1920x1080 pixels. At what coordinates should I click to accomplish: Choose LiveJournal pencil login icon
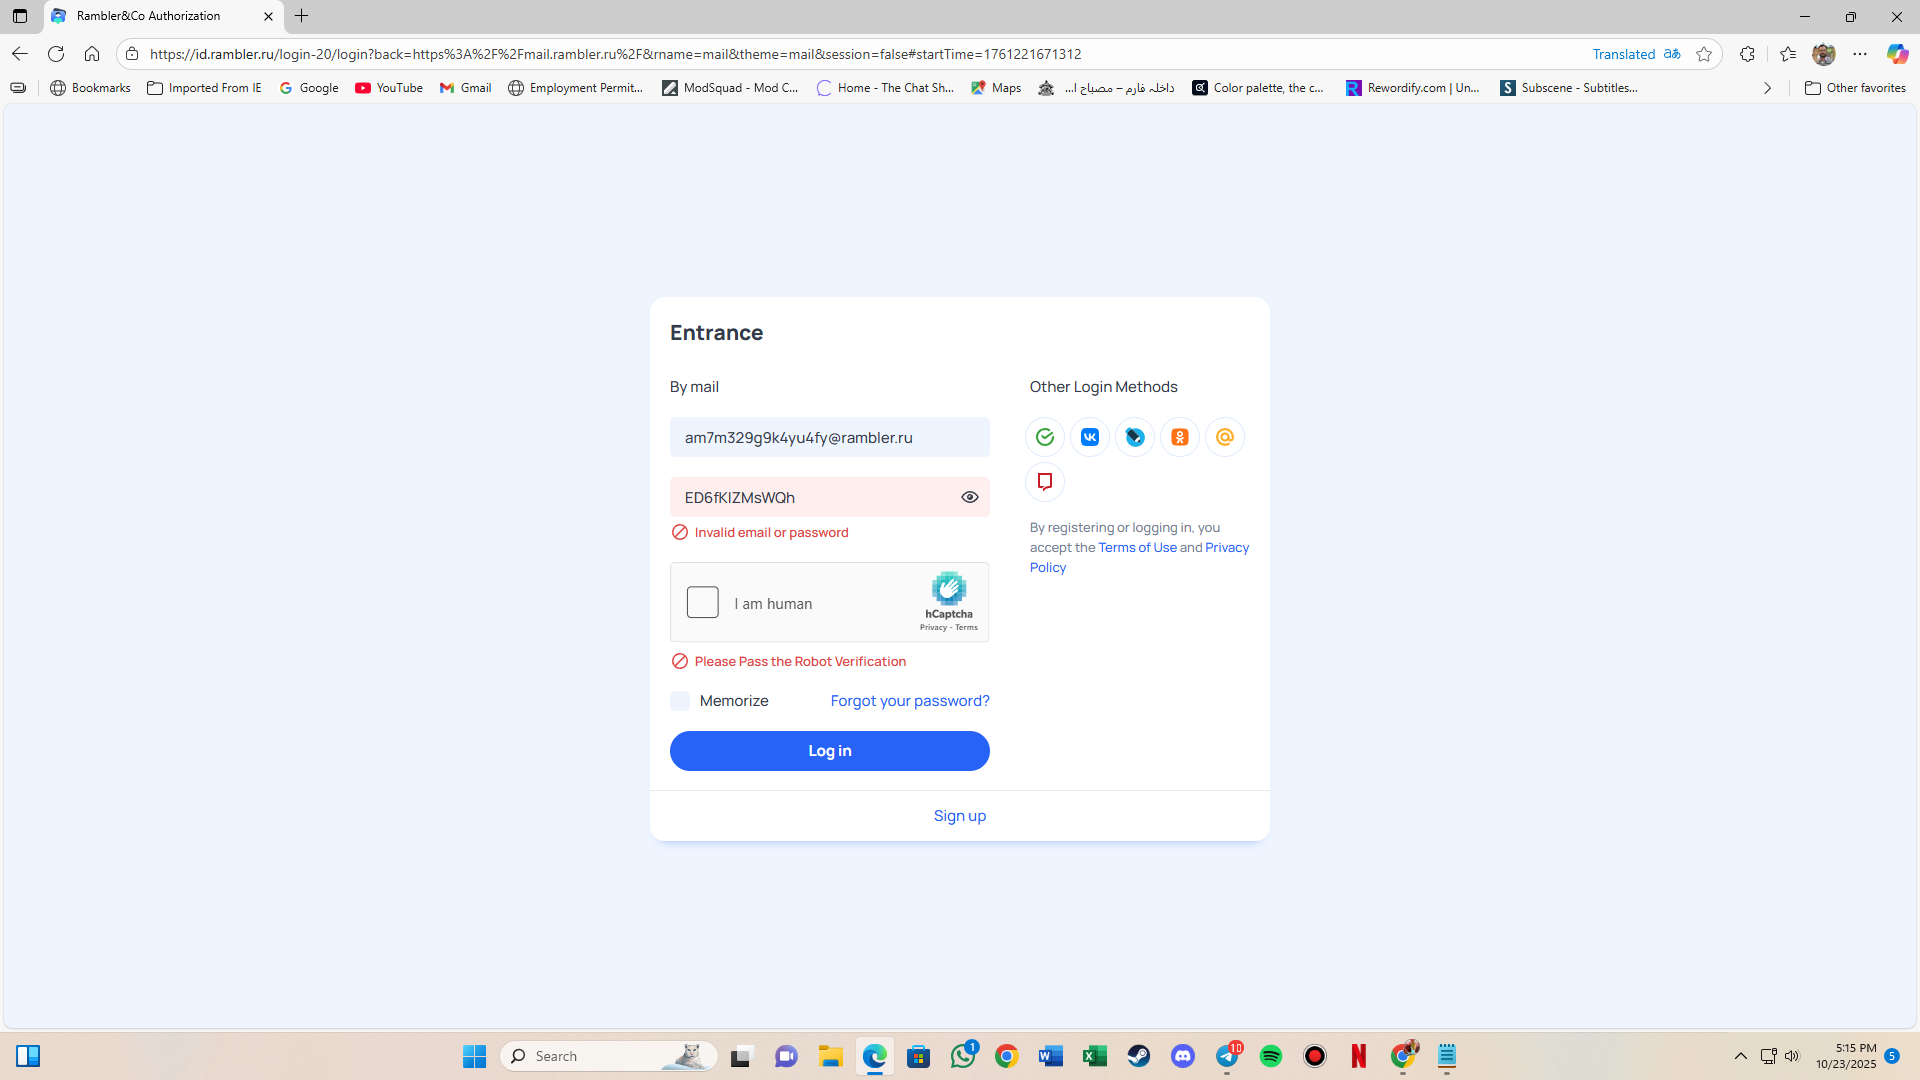point(1135,437)
